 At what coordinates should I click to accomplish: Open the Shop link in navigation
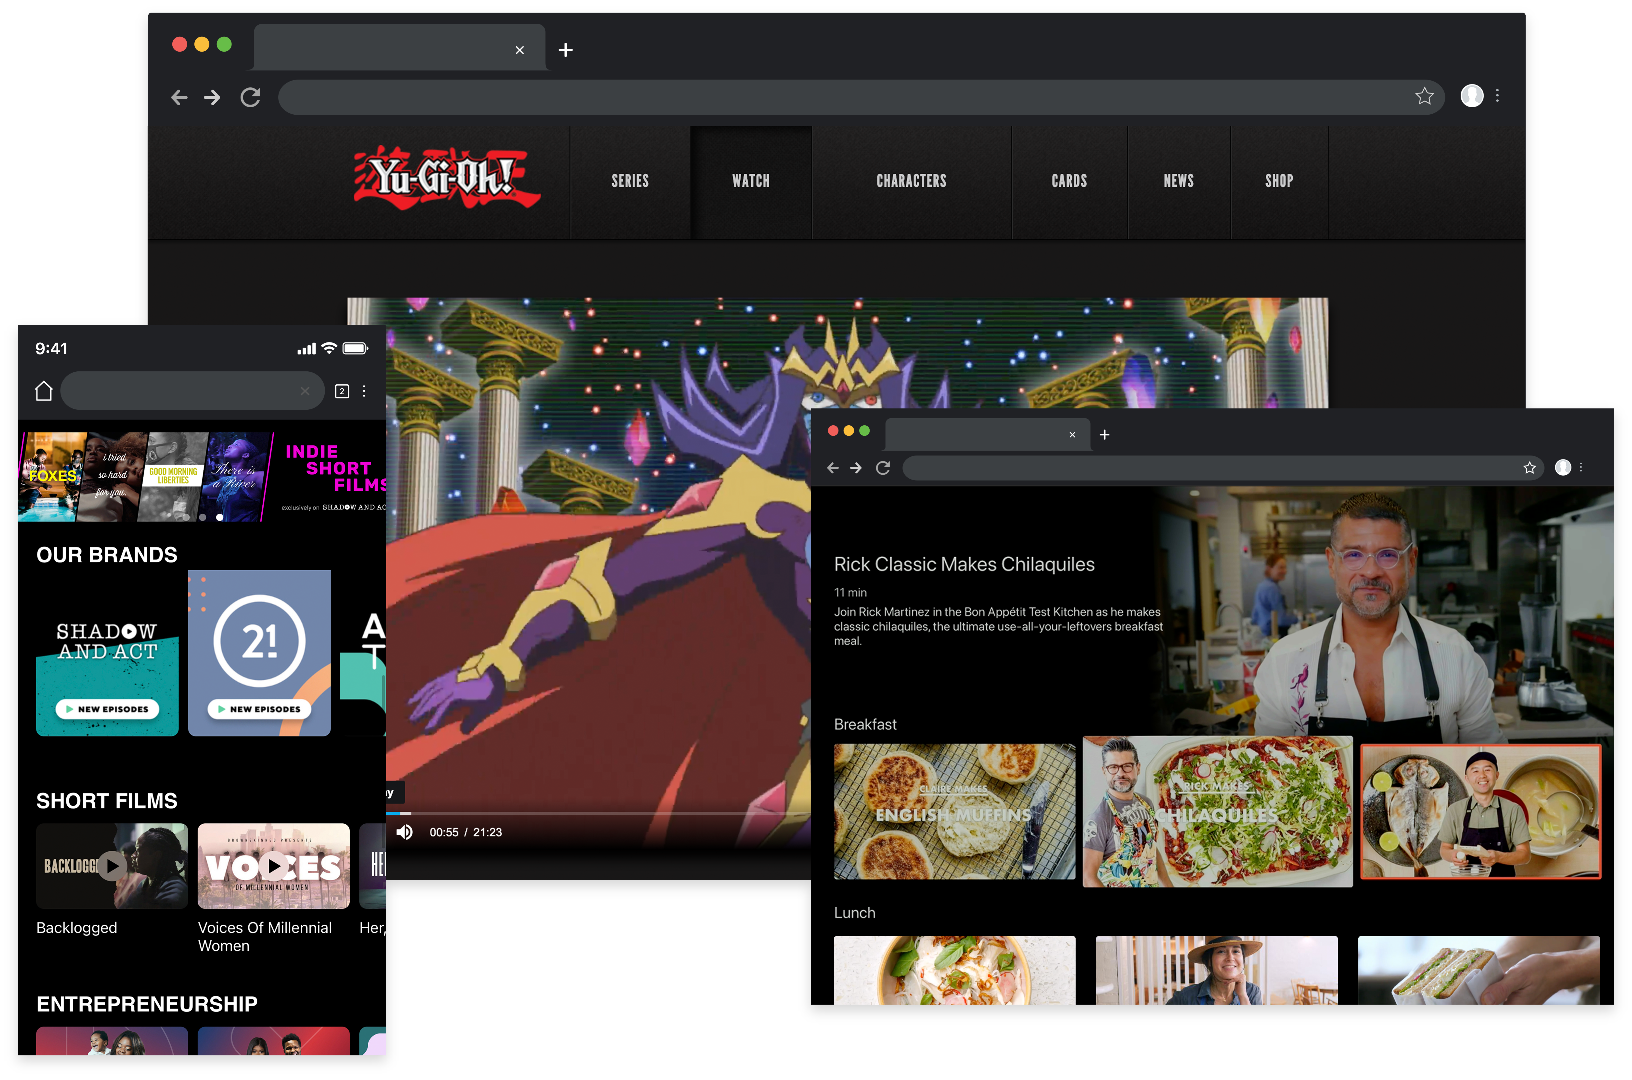click(1279, 181)
